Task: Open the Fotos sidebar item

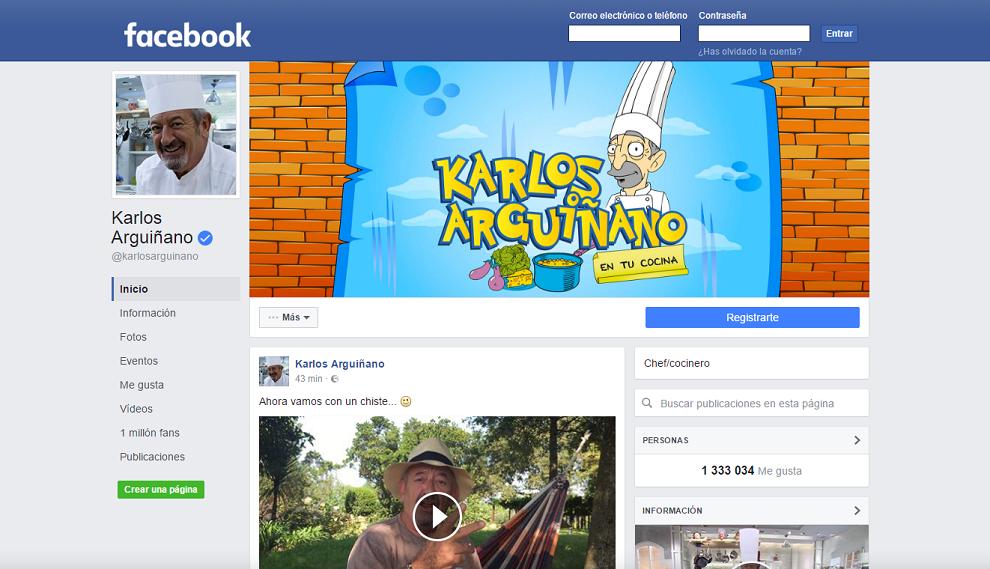Action: (x=133, y=337)
